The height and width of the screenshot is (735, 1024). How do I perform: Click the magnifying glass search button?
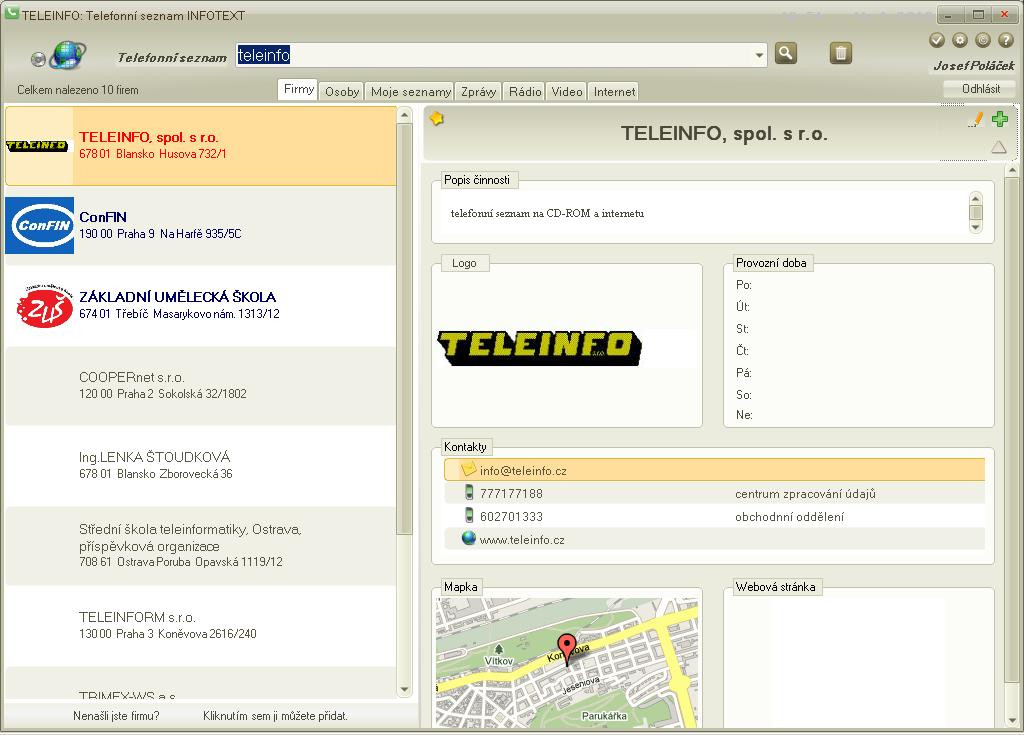point(786,54)
